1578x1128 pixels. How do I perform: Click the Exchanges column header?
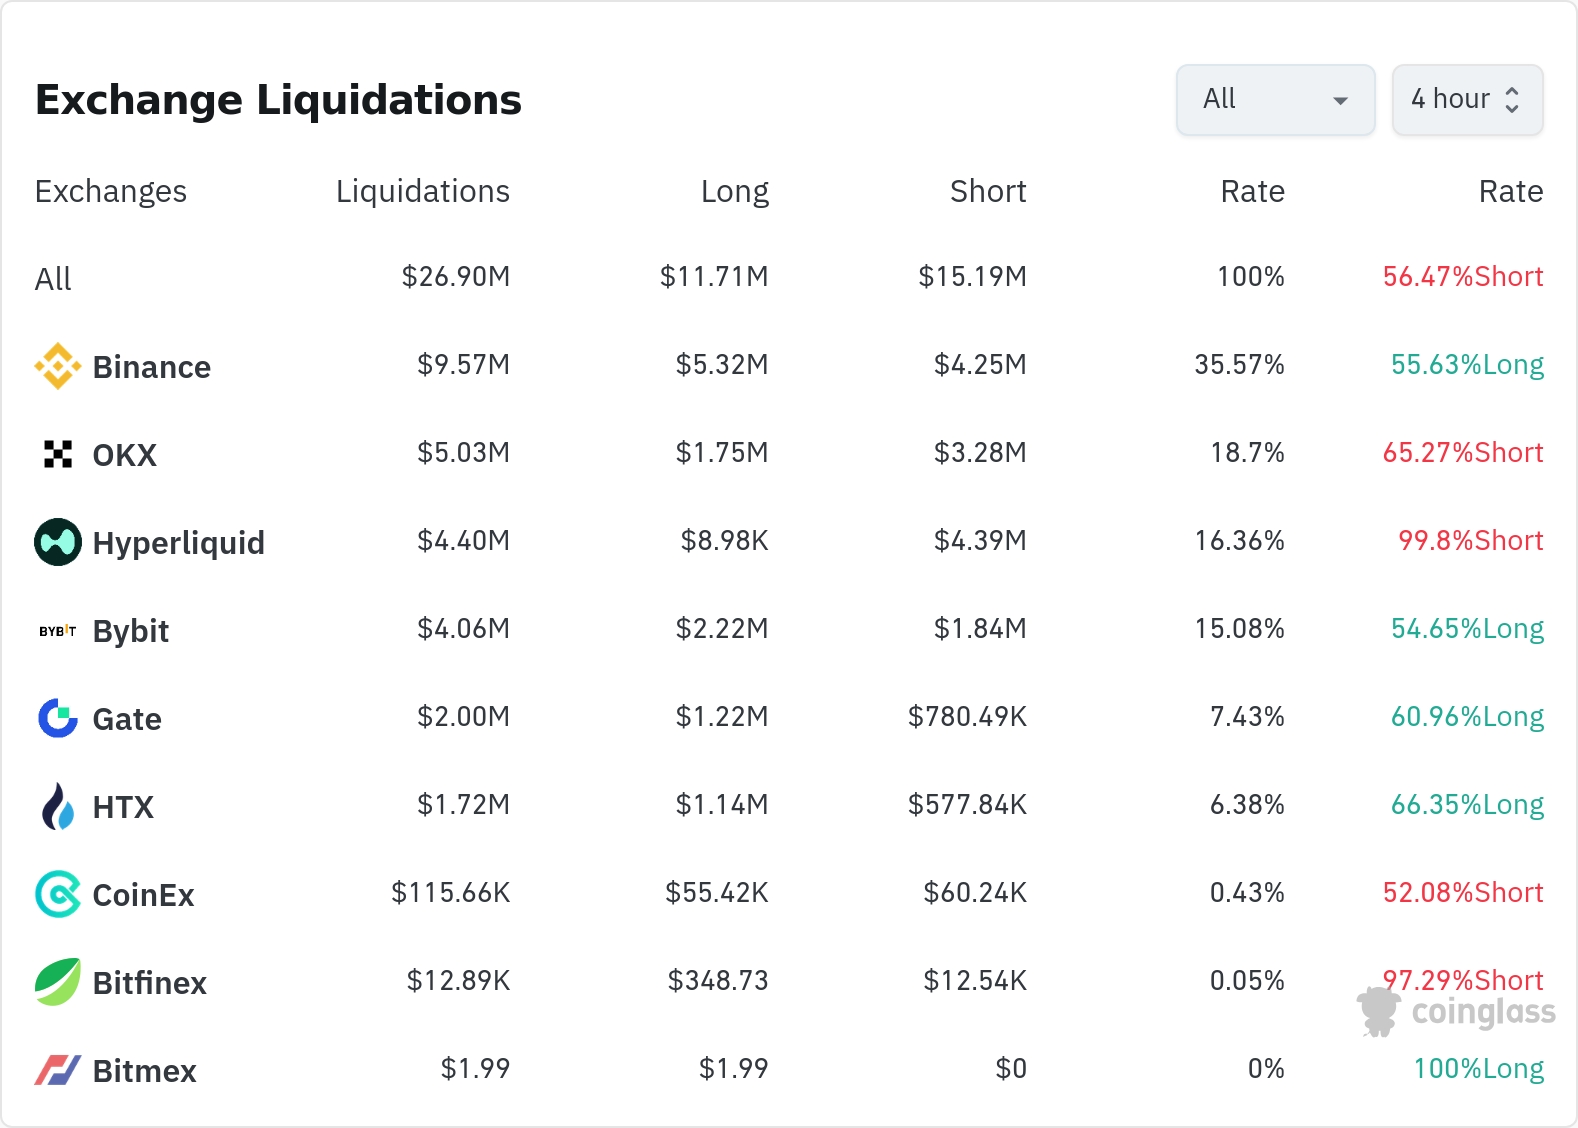click(111, 191)
